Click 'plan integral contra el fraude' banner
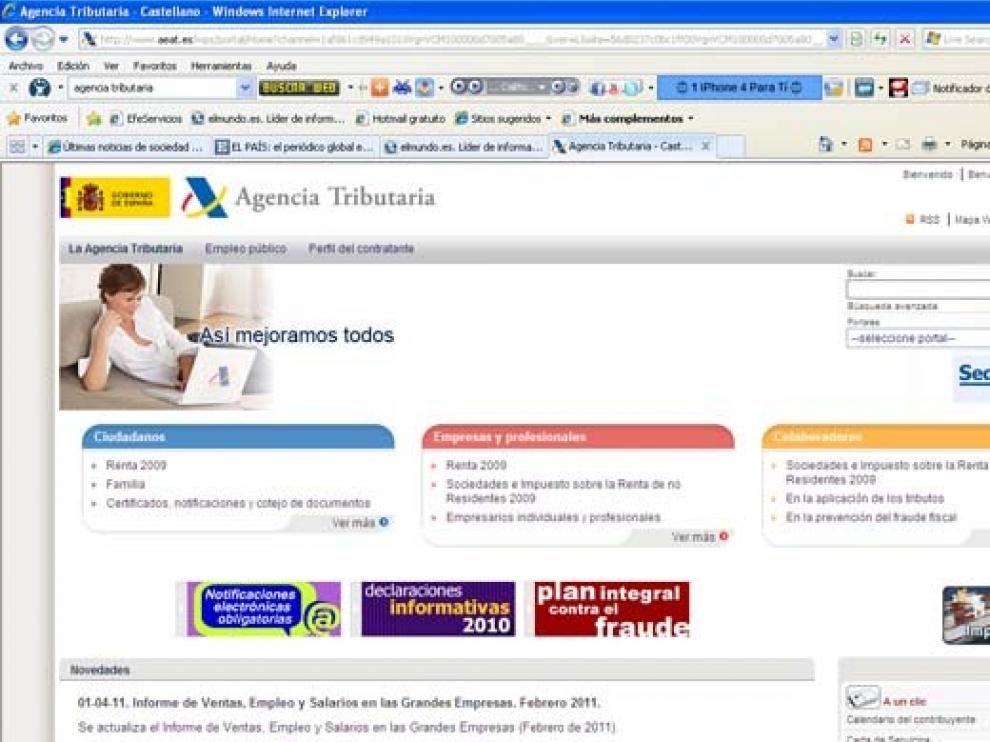 pos(612,609)
